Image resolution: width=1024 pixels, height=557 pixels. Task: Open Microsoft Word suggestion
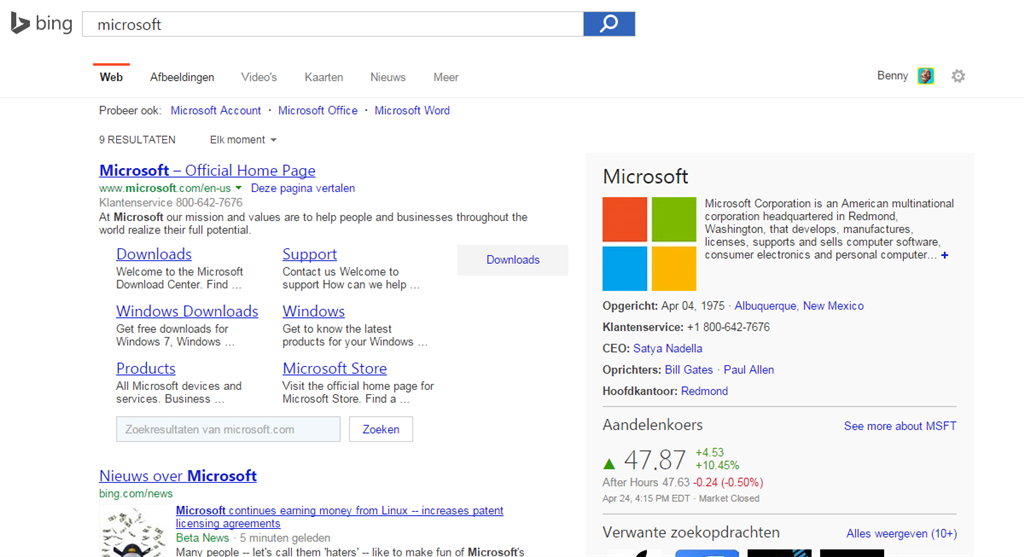point(412,110)
